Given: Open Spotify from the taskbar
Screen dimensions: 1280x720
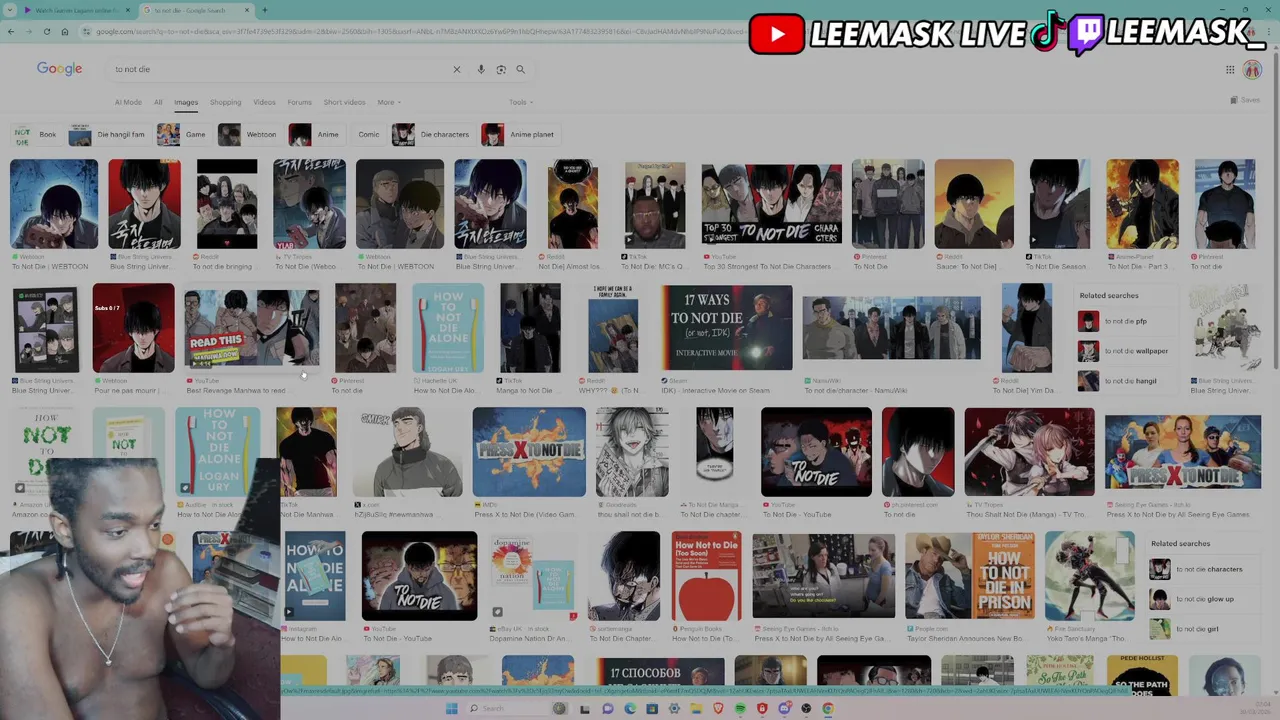Looking at the screenshot, I should click(740, 709).
